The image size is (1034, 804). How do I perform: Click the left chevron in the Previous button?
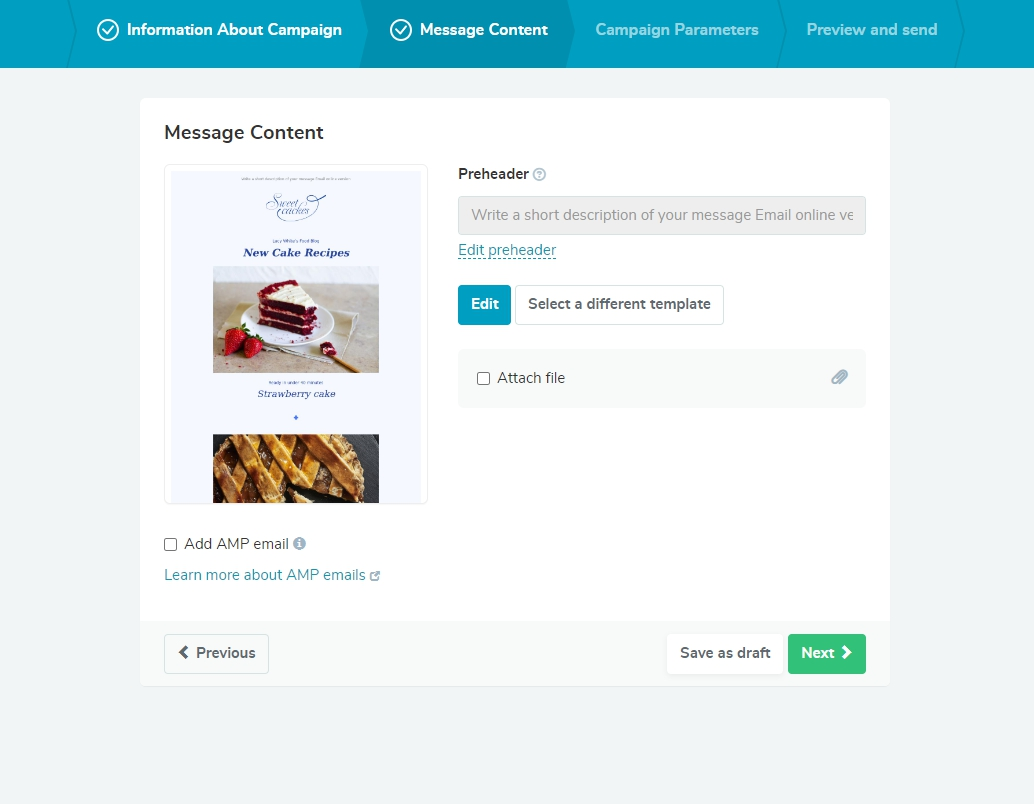184,653
